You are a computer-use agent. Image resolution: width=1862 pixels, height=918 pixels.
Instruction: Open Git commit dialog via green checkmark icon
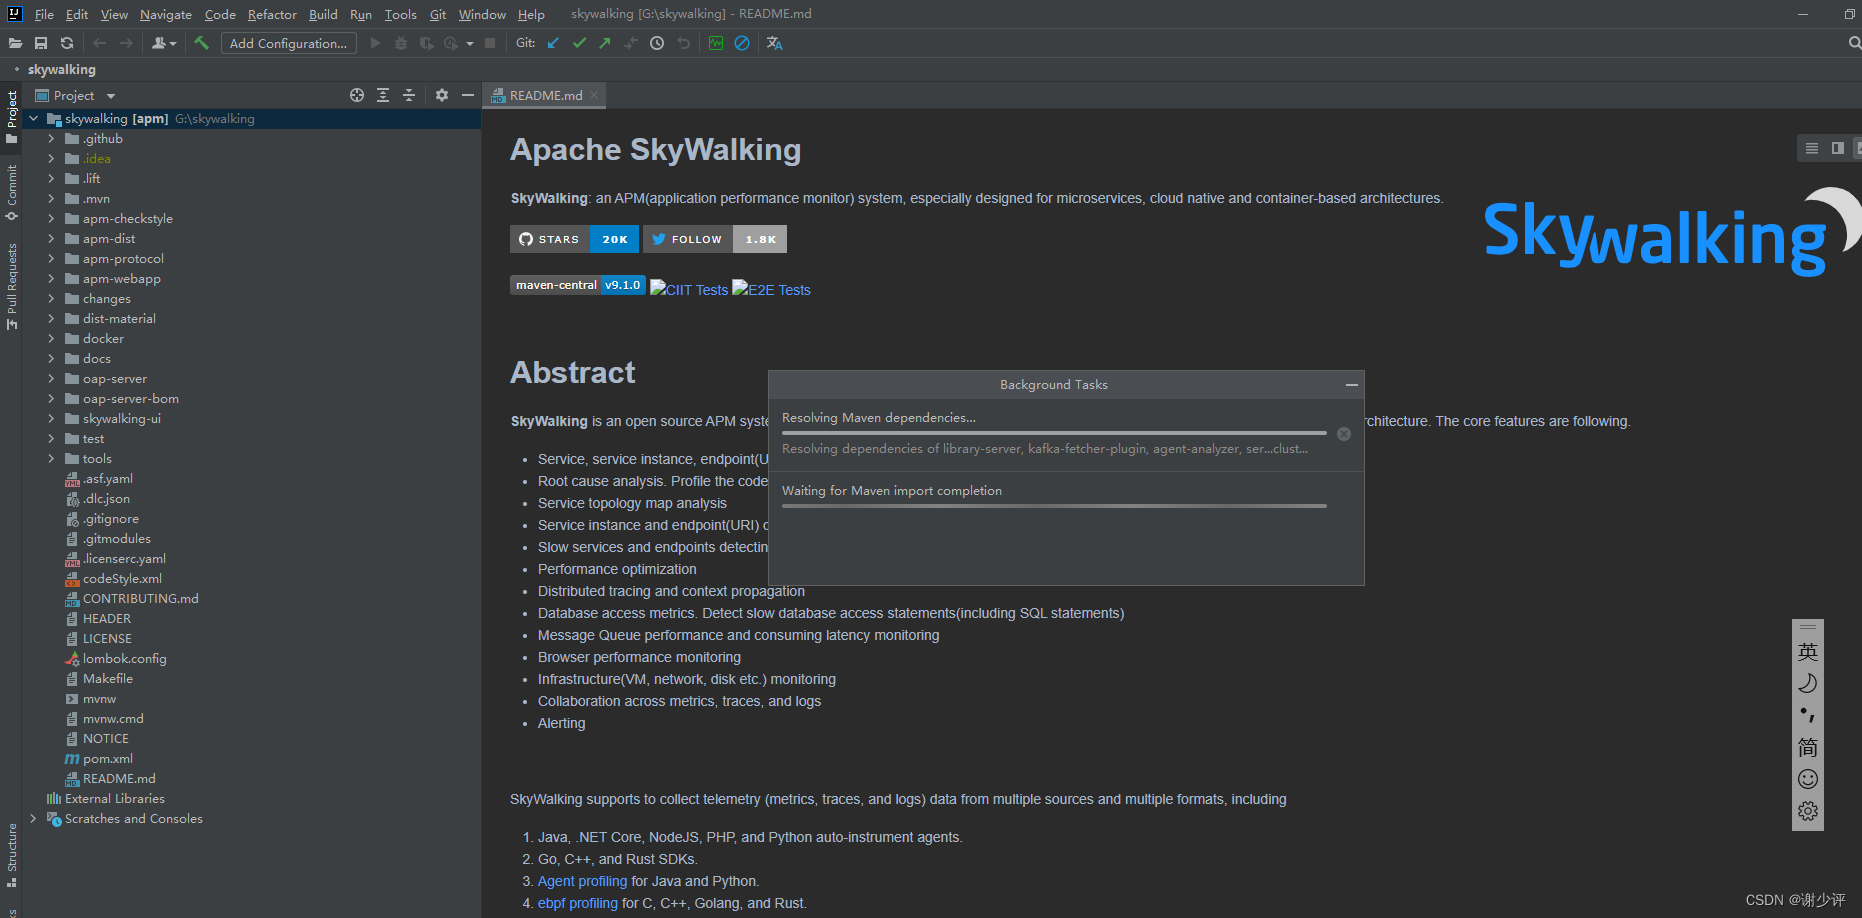[x=579, y=43]
